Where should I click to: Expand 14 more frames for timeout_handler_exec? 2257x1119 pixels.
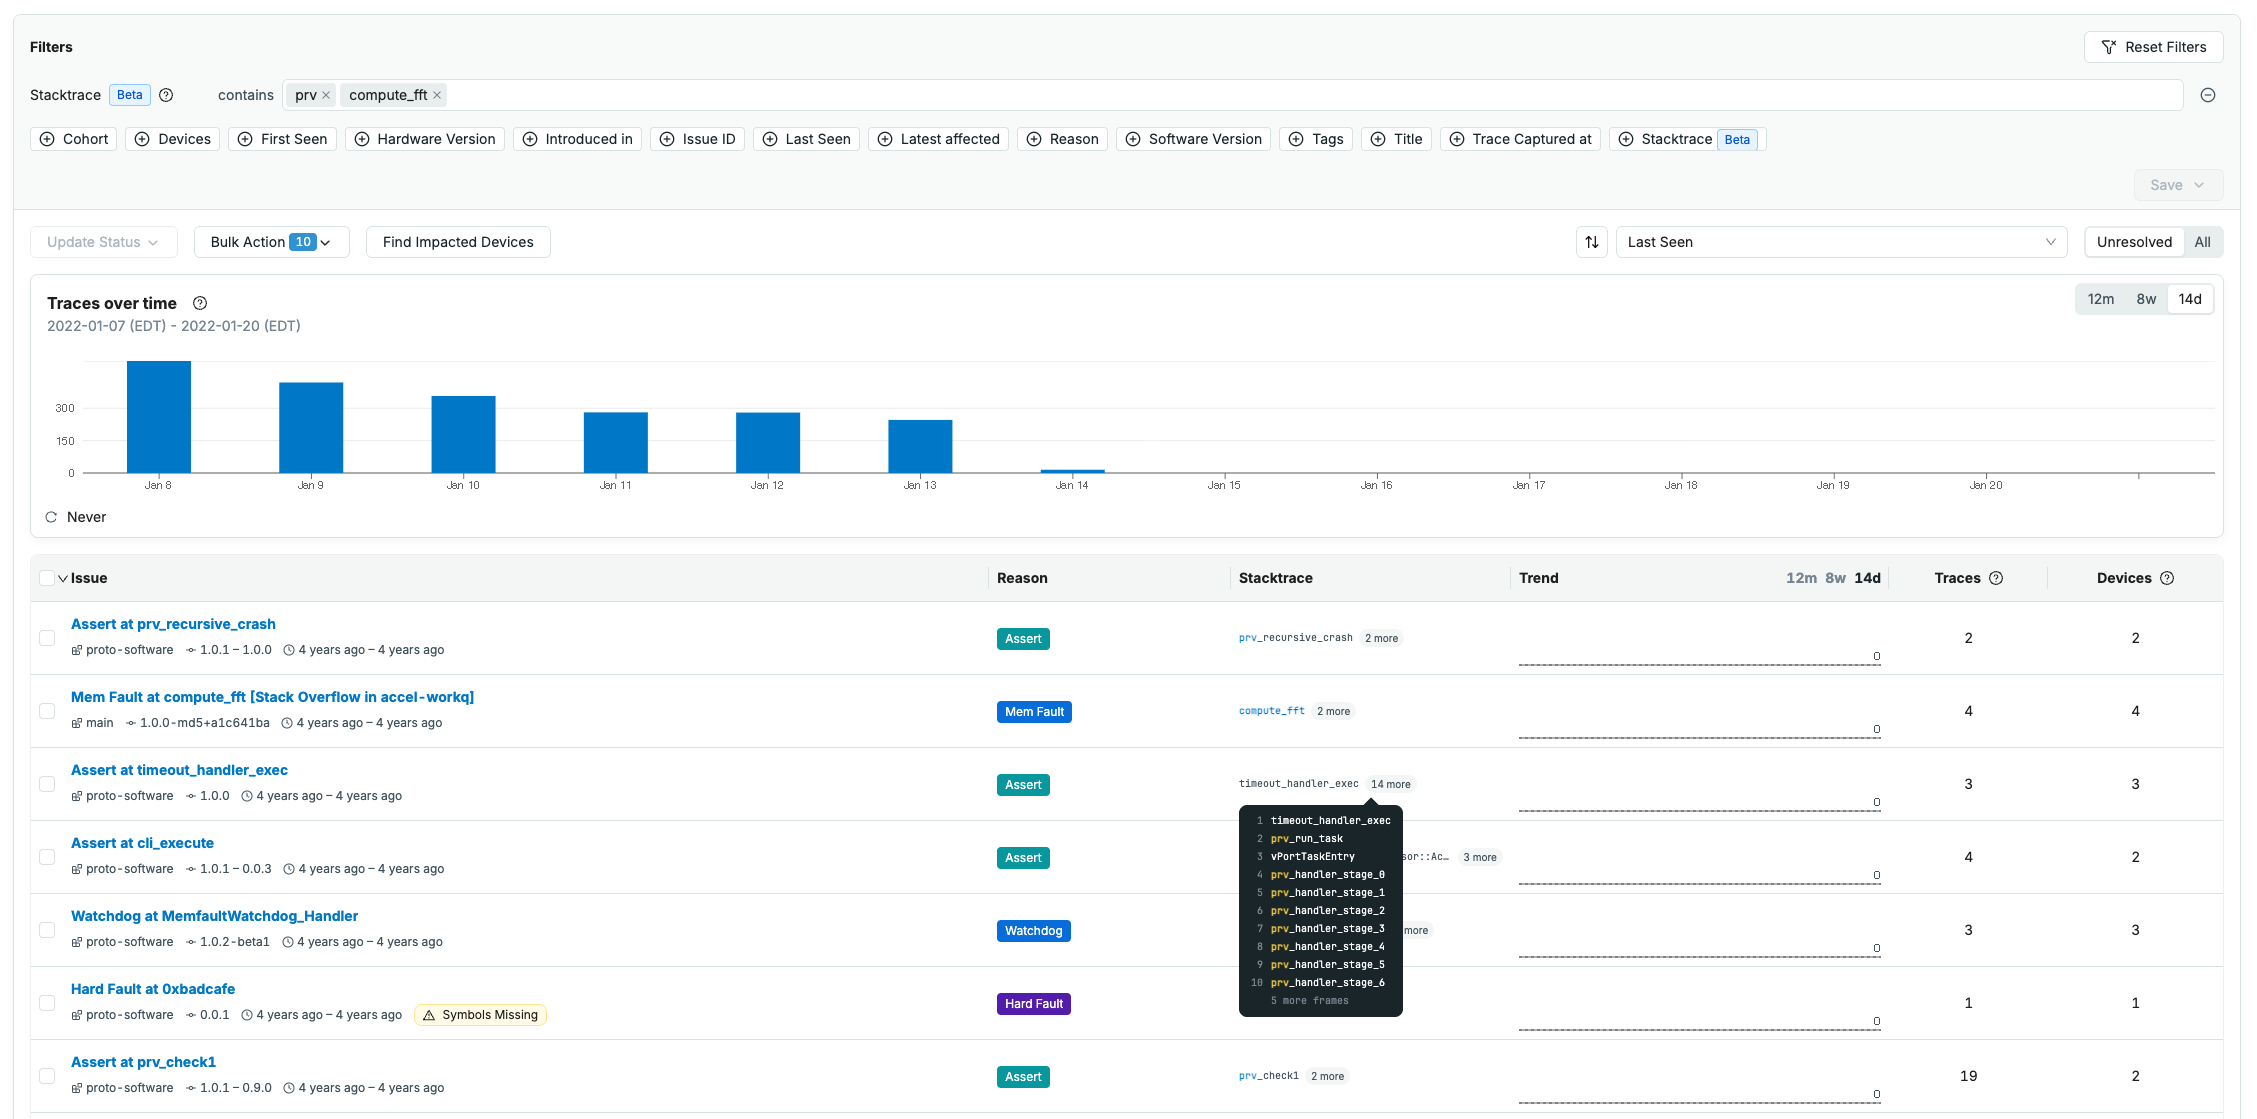tap(1390, 784)
